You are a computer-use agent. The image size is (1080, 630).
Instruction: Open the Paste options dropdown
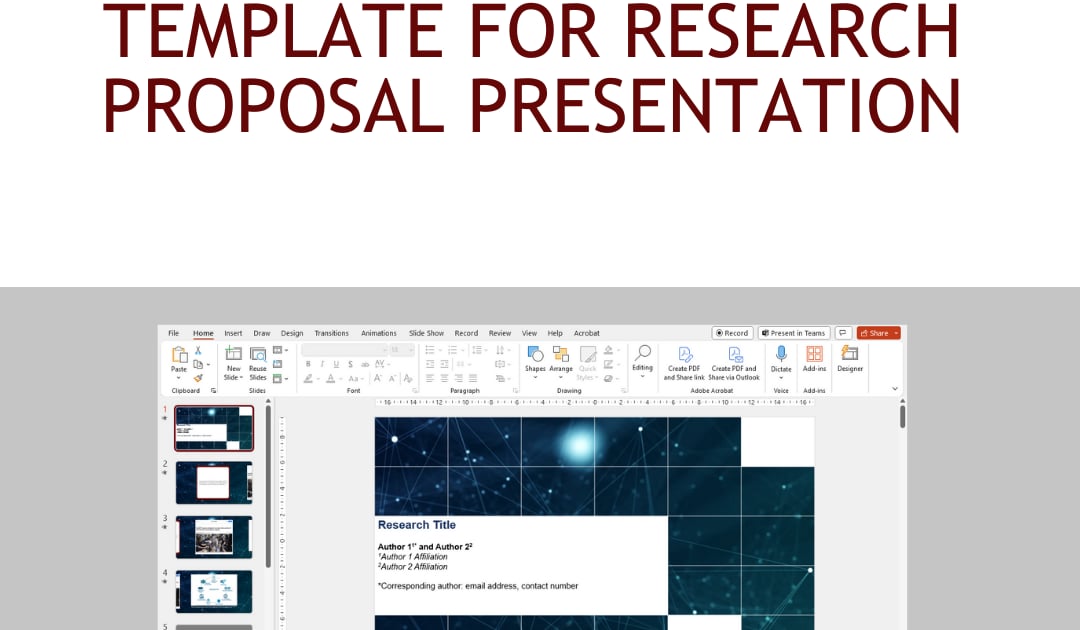[x=180, y=376]
